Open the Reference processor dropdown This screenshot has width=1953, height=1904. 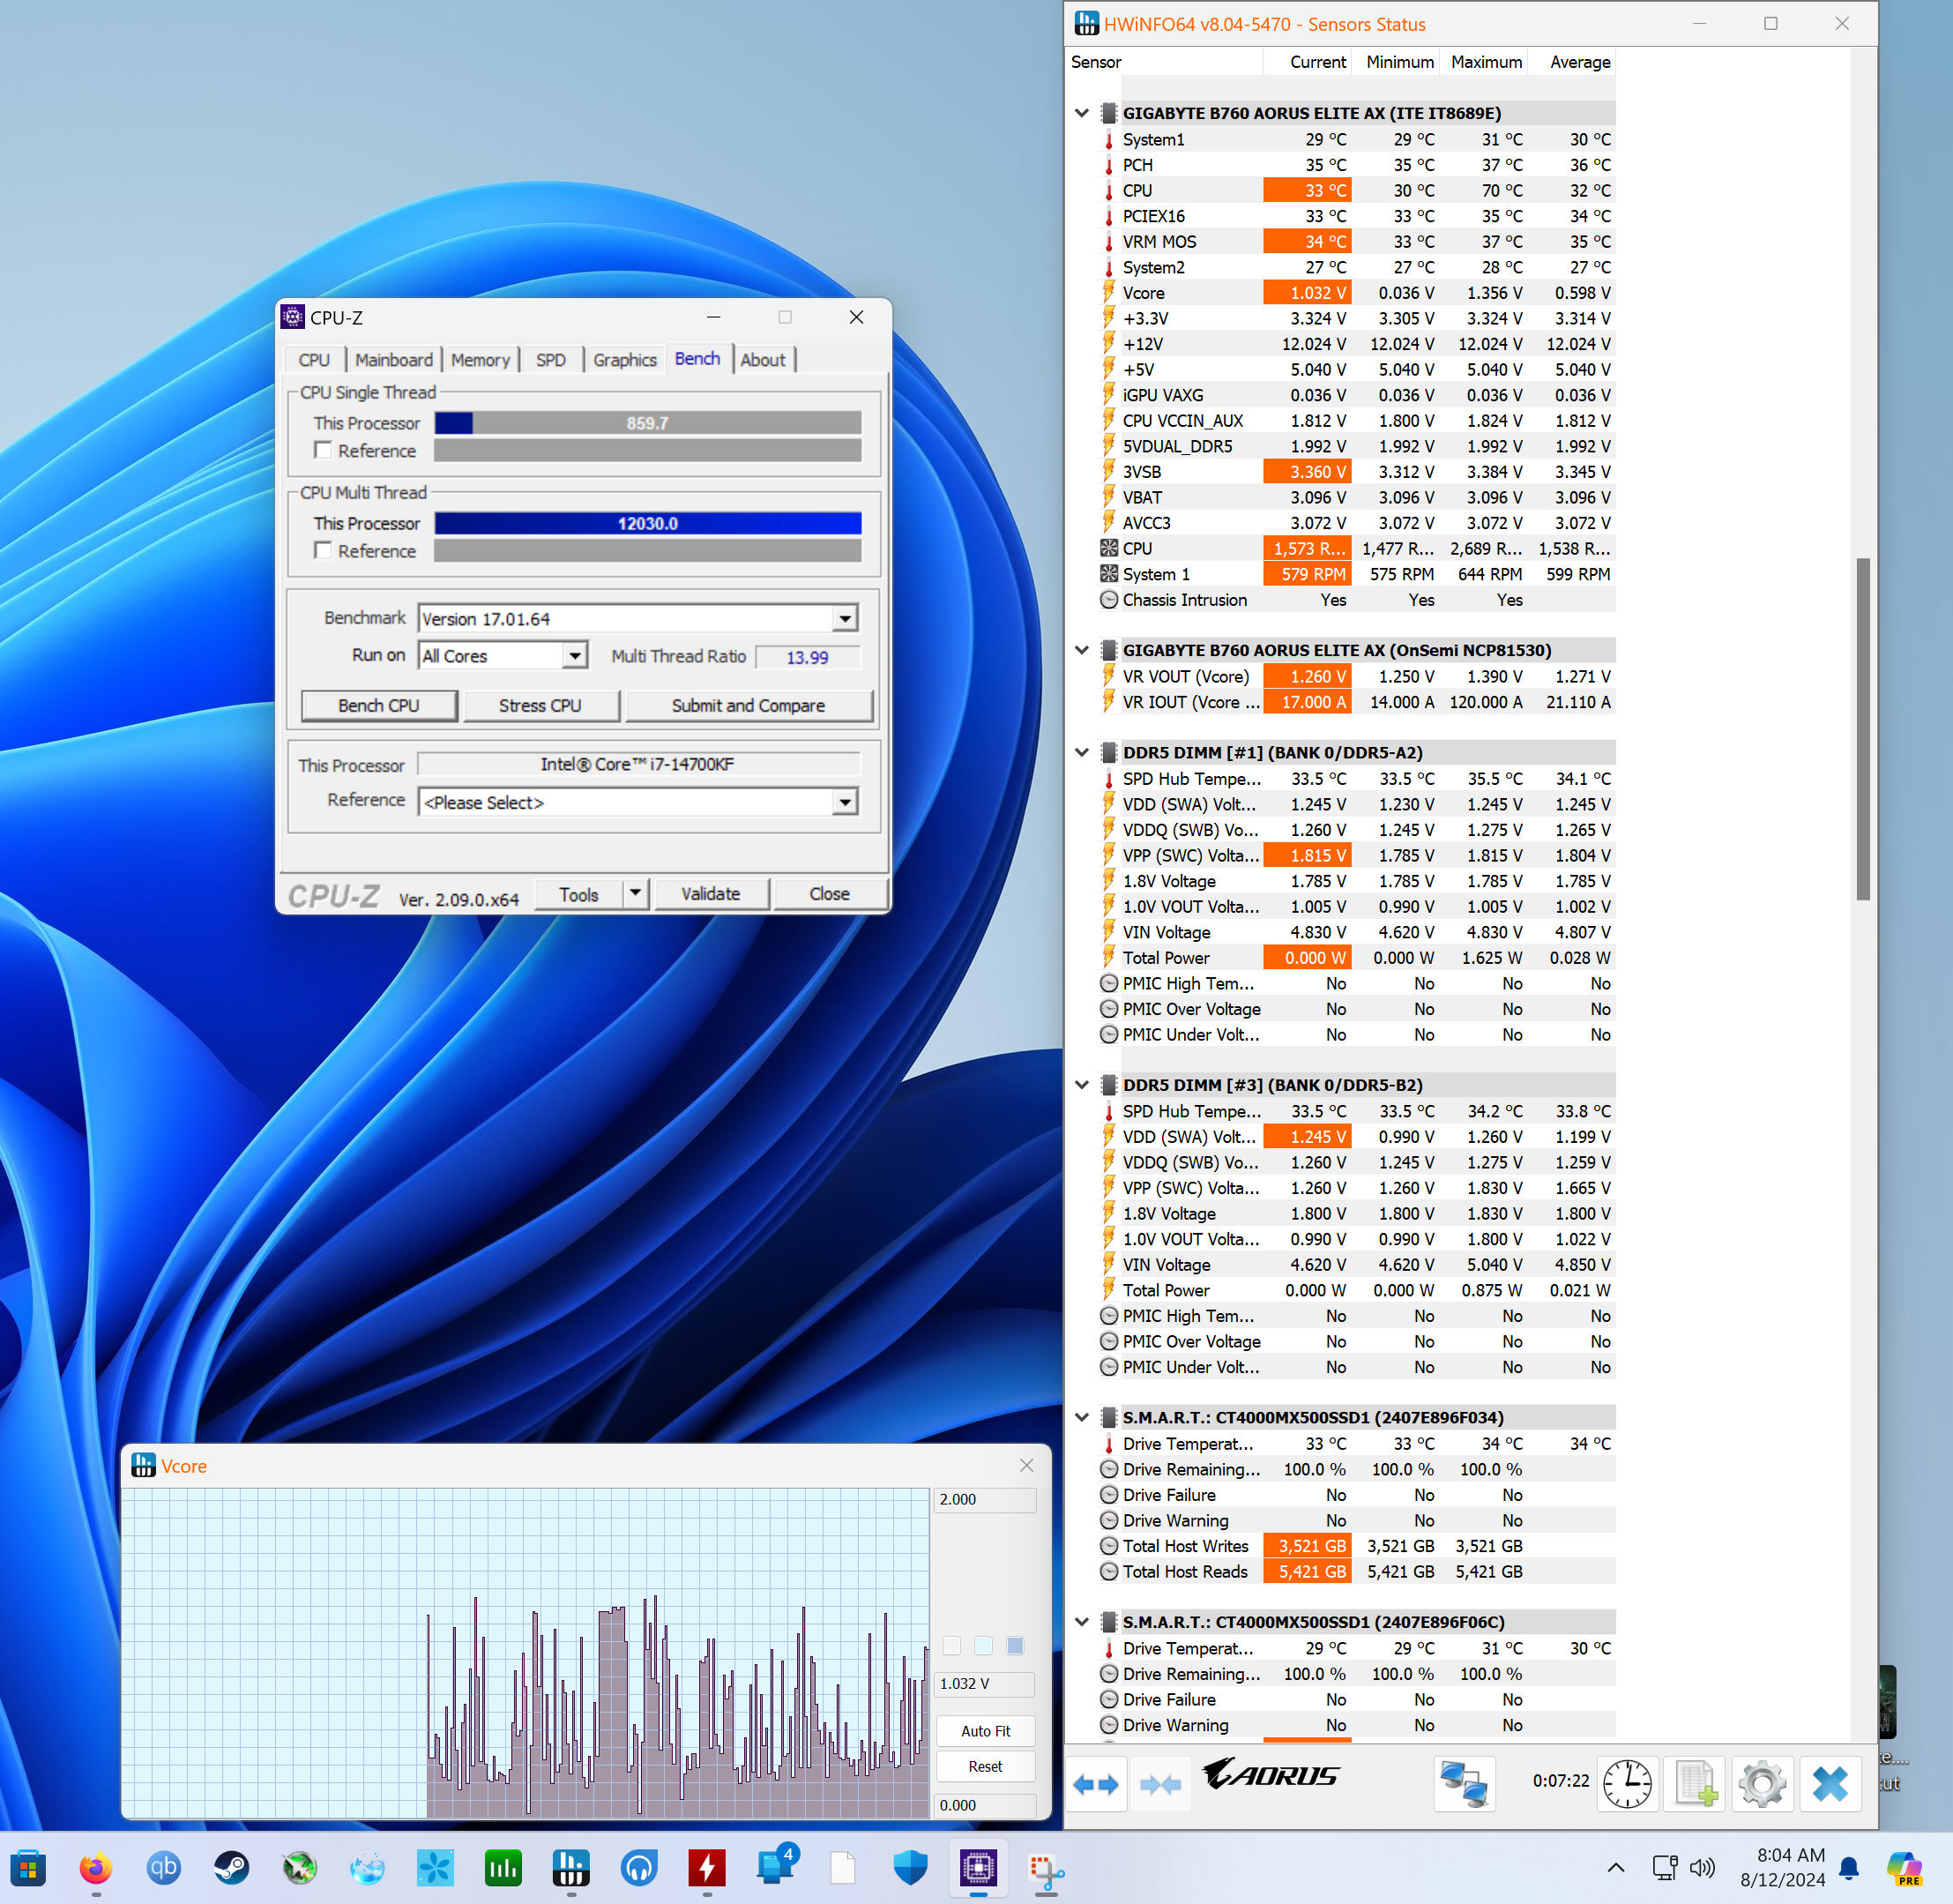click(846, 802)
